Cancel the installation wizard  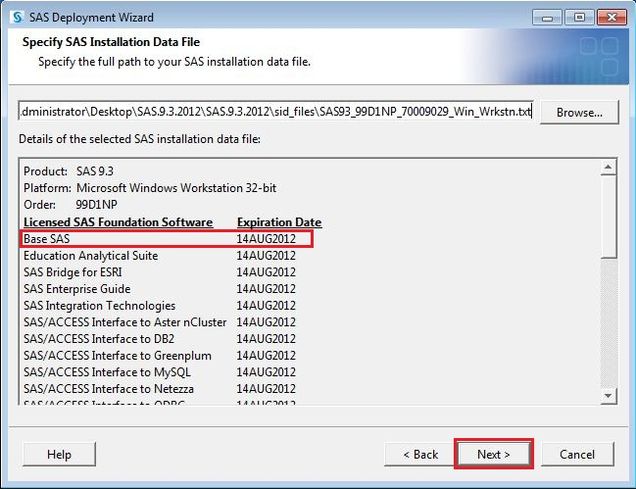click(577, 454)
